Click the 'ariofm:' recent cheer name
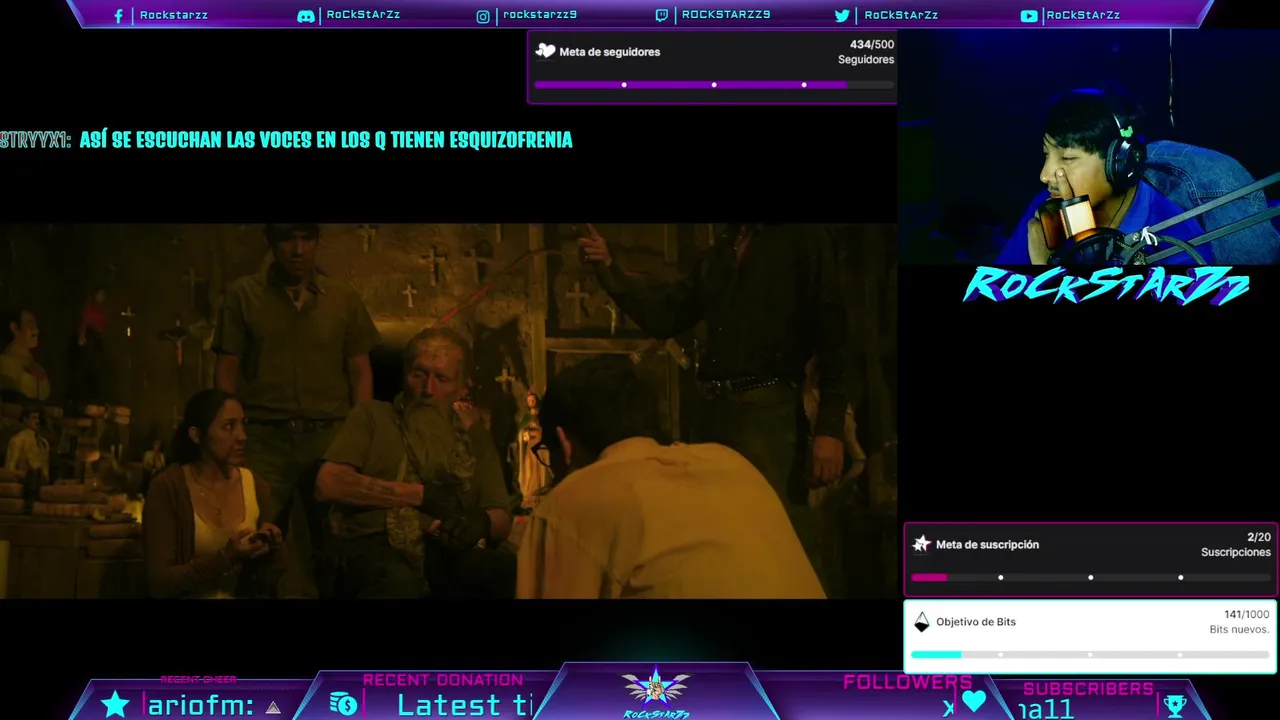 coord(201,706)
